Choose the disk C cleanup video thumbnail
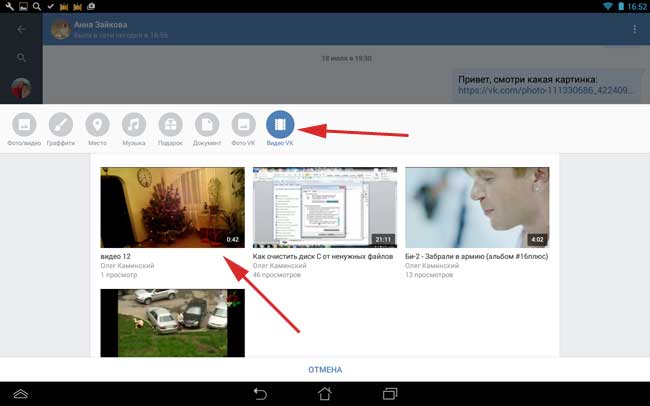The image size is (650, 406). coord(324,207)
